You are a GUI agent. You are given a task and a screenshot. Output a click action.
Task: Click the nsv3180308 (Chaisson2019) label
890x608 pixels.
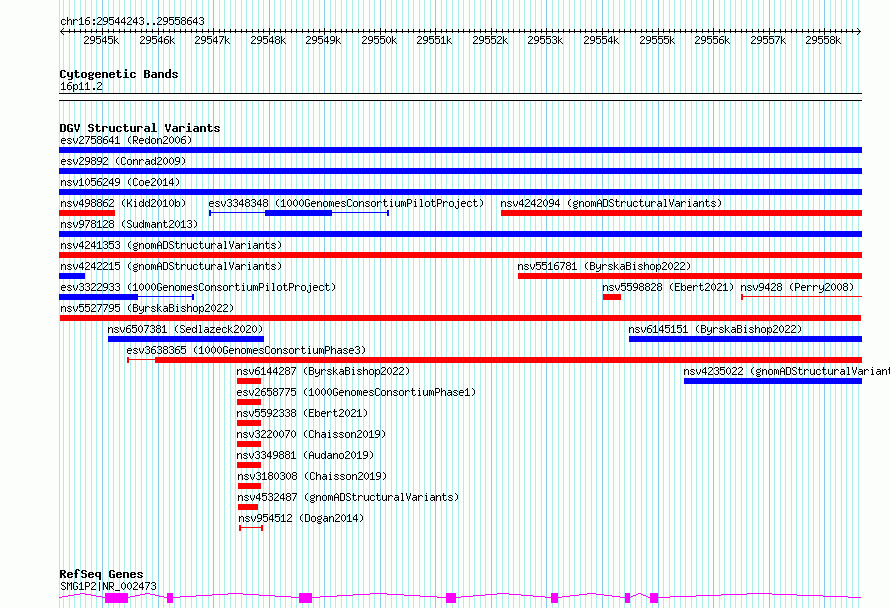(x=312, y=476)
